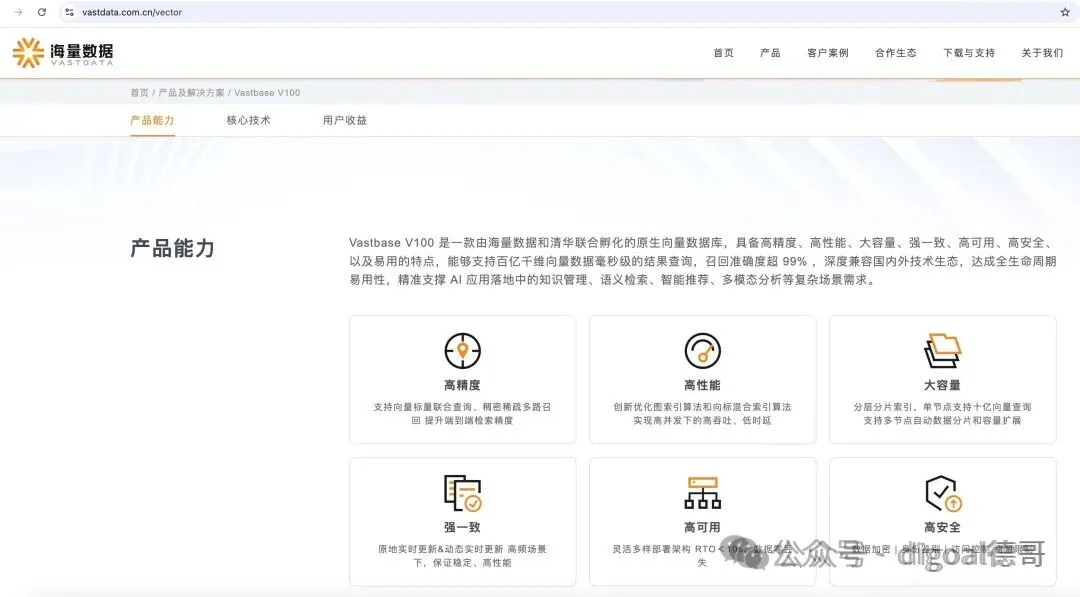This screenshot has width=1080, height=597.
Task: Click the 高精度 card title
Action: click(462, 385)
